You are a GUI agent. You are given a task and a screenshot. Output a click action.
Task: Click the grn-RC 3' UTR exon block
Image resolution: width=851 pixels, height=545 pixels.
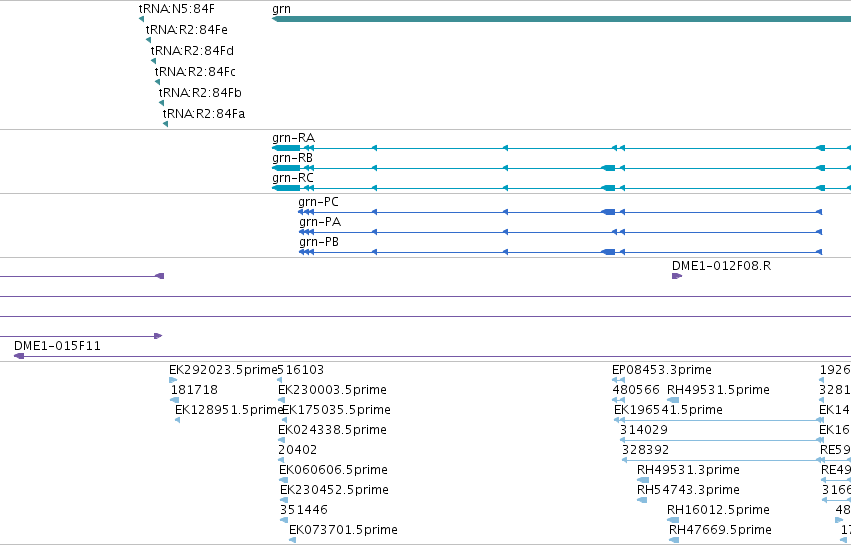pos(286,188)
